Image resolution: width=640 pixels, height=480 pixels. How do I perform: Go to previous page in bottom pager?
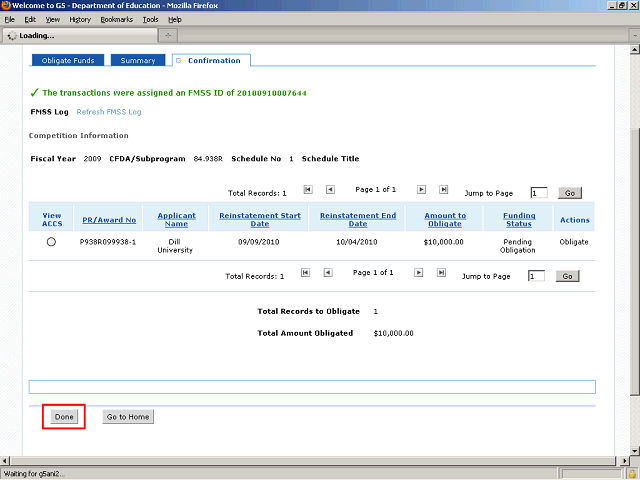[x=328, y=273]
